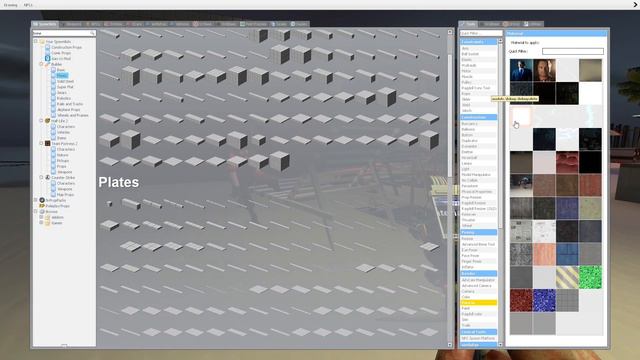Viewport: 640px width, 360px height.
Task: Click the Addons folder icon under Browse
Action: click(x=47, y=217)
